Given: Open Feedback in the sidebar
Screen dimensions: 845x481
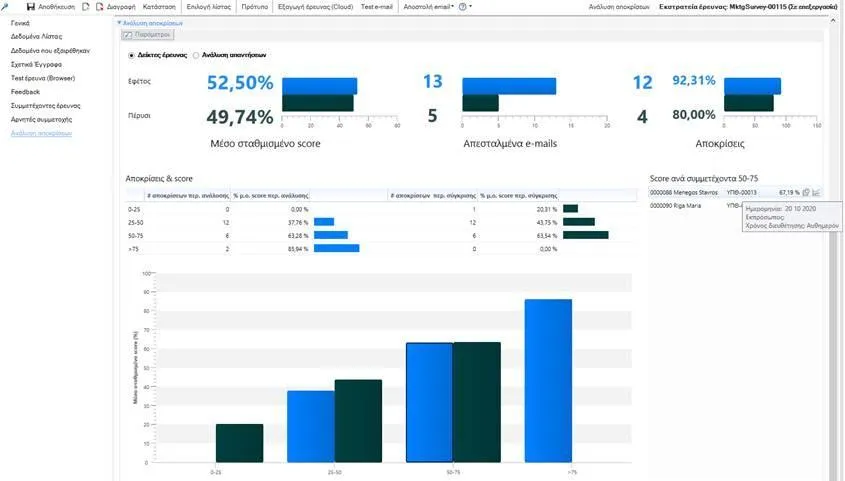Looking at the screenshot, I should point(25,92).
